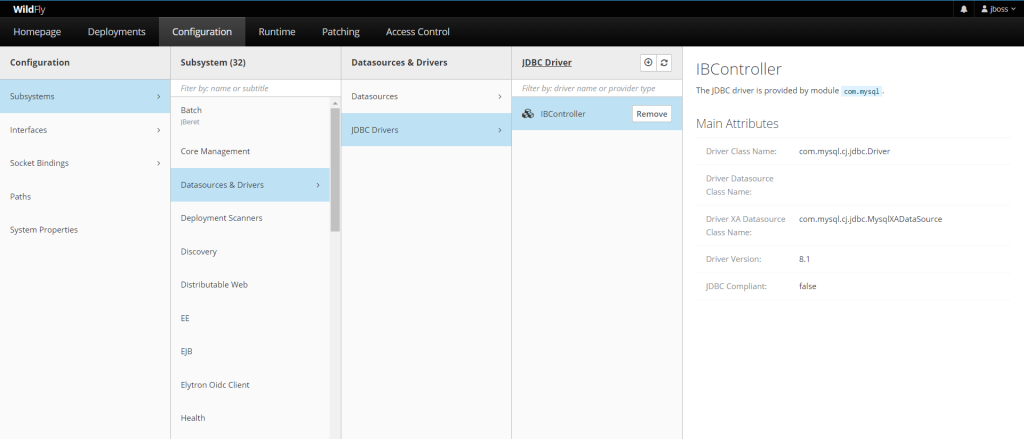The height and width of the screenshot is (439, 1024).
Task: Select the EJB subsystem
Action: click(x=250, y=351)
